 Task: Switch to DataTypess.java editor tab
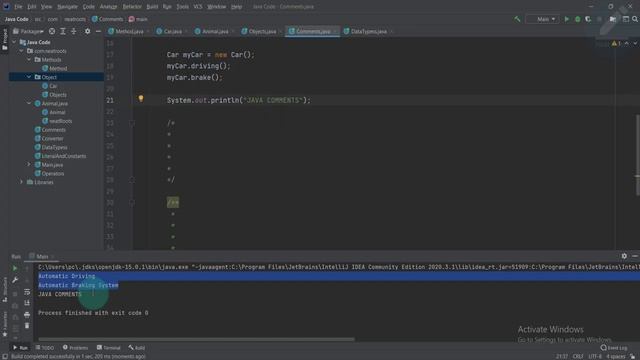click(x=368, y=31)
